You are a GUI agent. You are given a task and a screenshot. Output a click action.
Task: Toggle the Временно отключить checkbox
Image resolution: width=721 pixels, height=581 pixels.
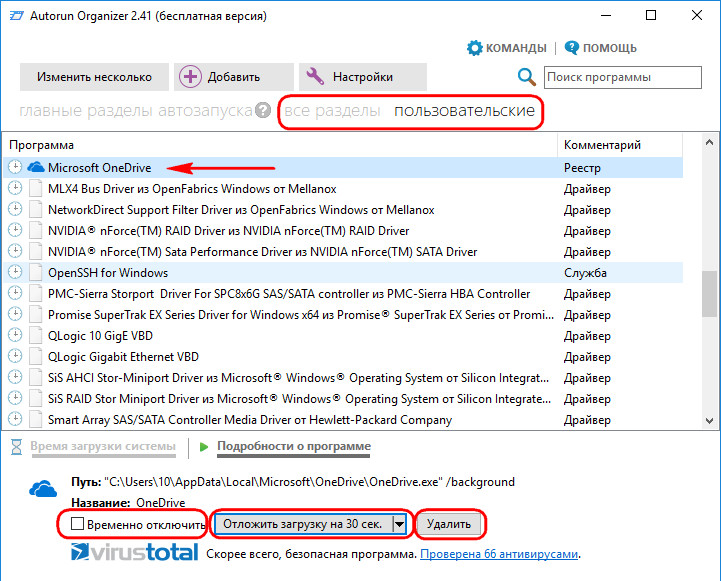click(x=77, y=524)
